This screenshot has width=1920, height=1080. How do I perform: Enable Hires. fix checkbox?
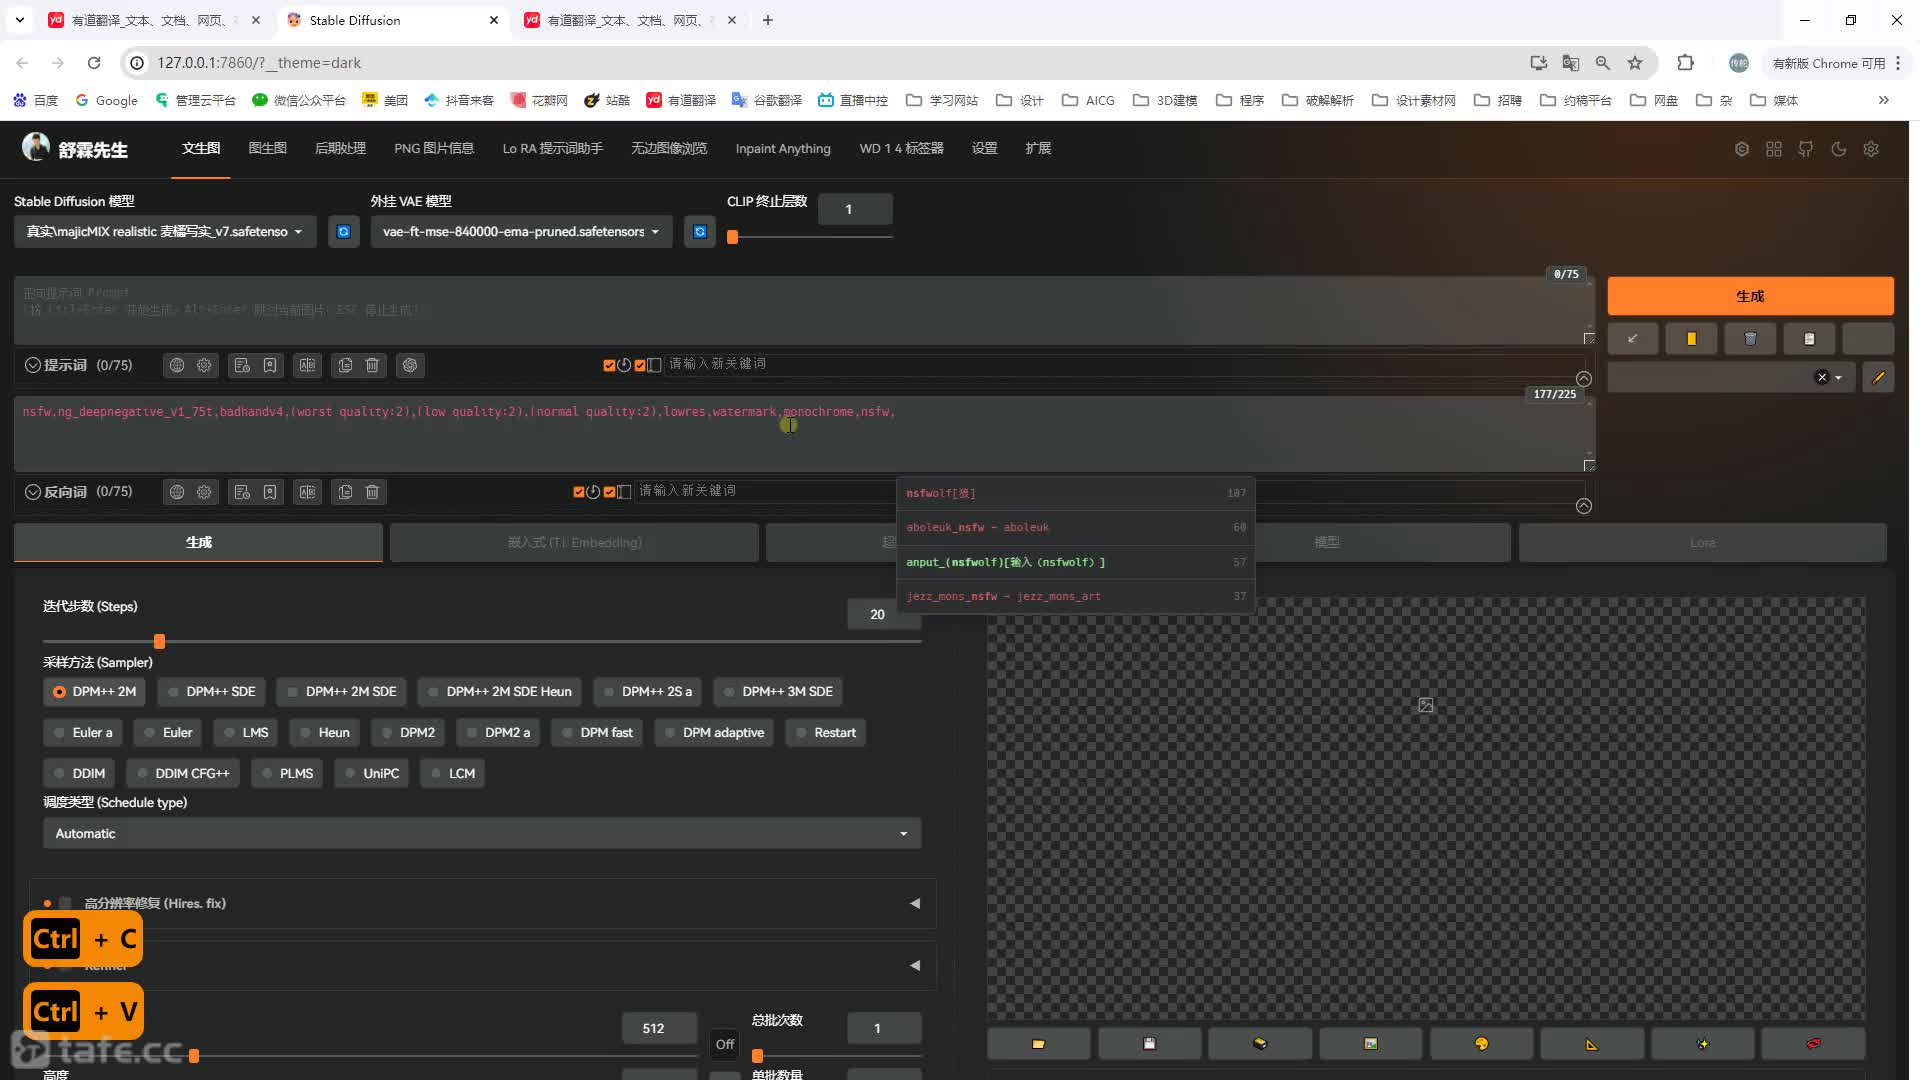click(65, 904)
